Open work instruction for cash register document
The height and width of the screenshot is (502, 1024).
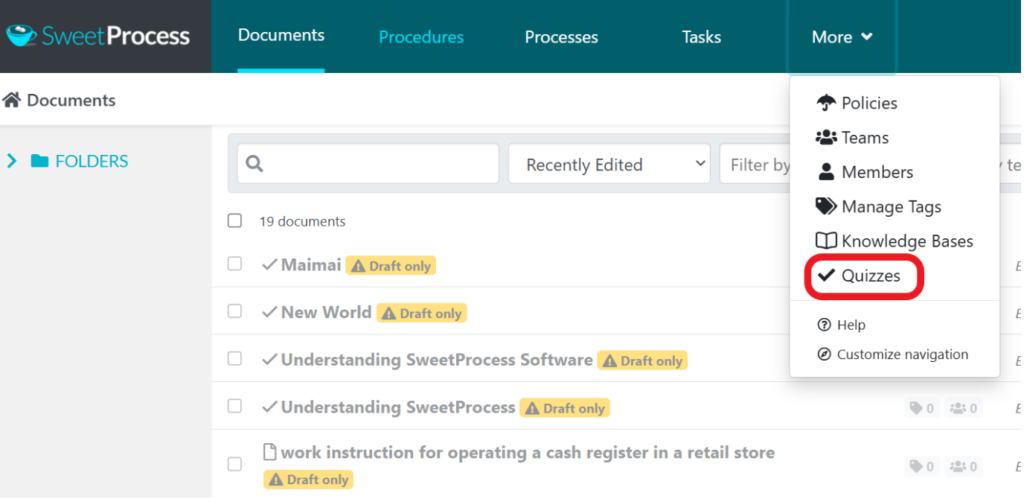click(x=528, y=452)
